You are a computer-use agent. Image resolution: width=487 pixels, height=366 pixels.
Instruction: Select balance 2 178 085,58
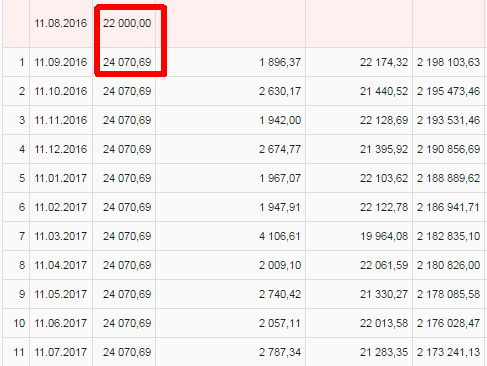448,294
